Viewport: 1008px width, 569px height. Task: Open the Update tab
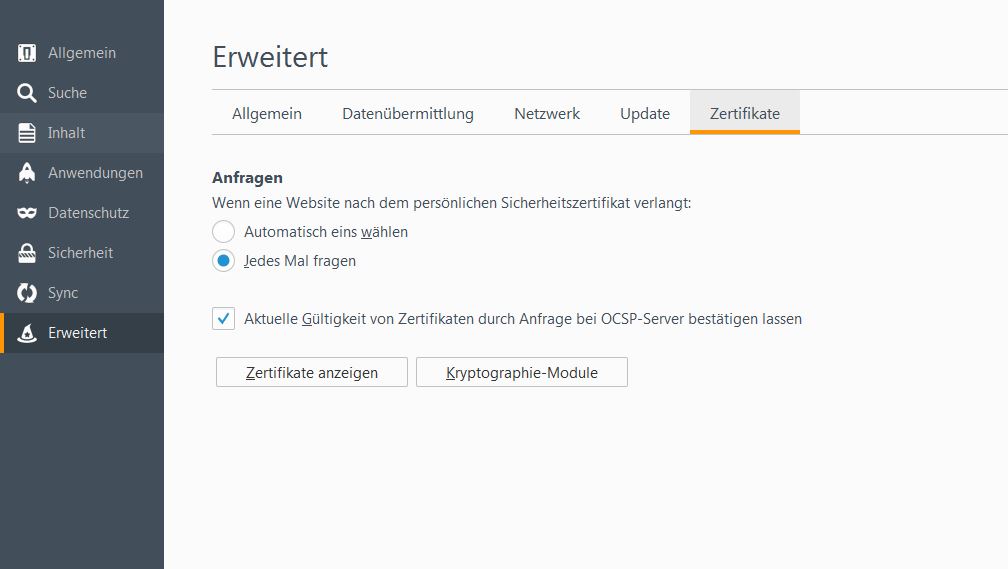point(645,114)
